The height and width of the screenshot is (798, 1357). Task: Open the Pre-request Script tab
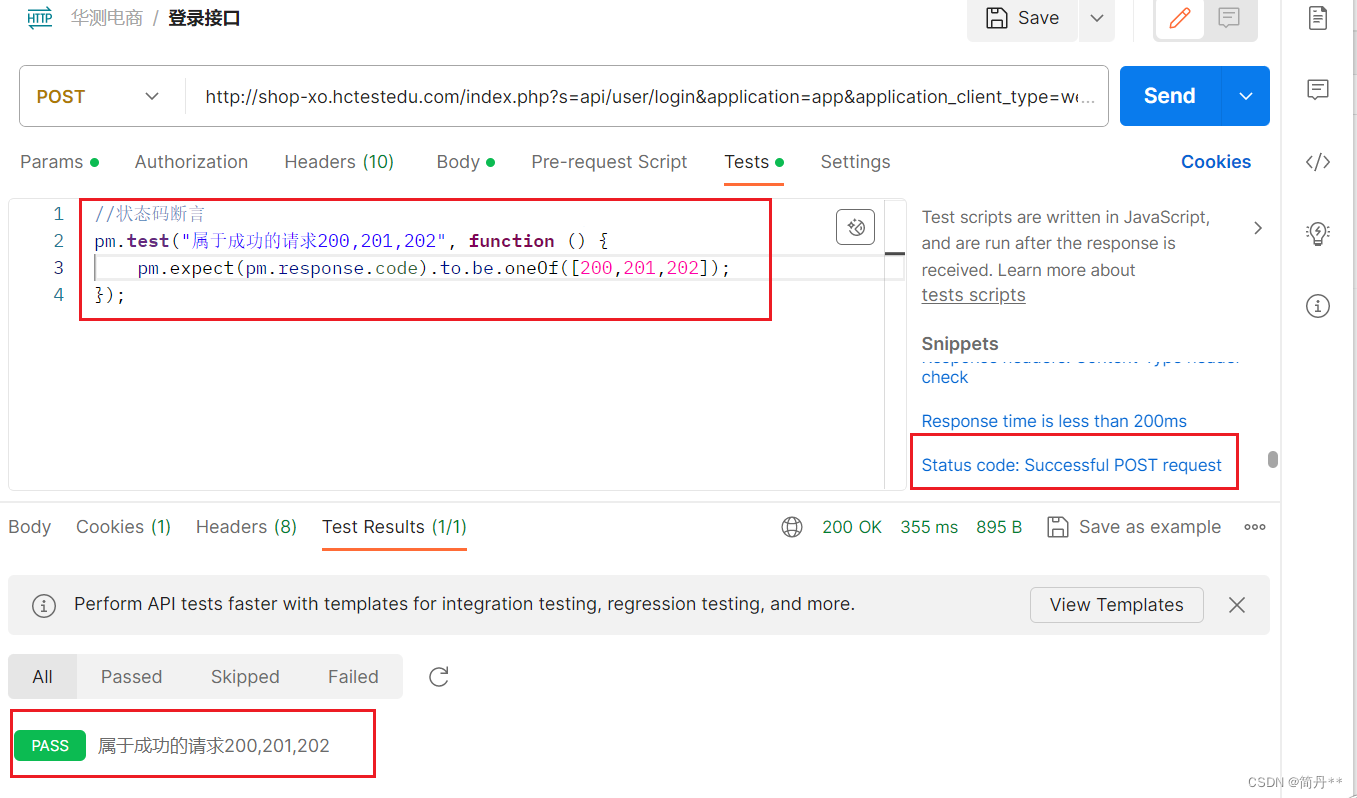(x=609, y=162)
